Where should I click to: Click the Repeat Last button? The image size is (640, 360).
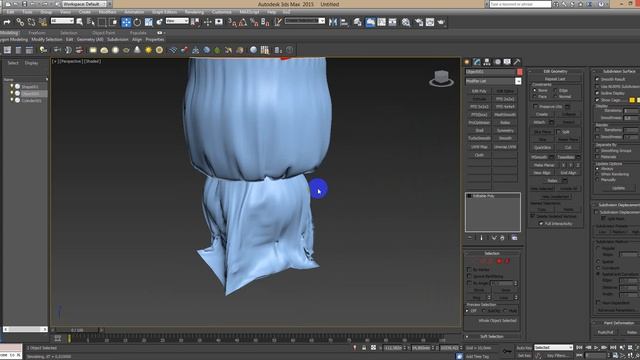(x=555, y=79)
